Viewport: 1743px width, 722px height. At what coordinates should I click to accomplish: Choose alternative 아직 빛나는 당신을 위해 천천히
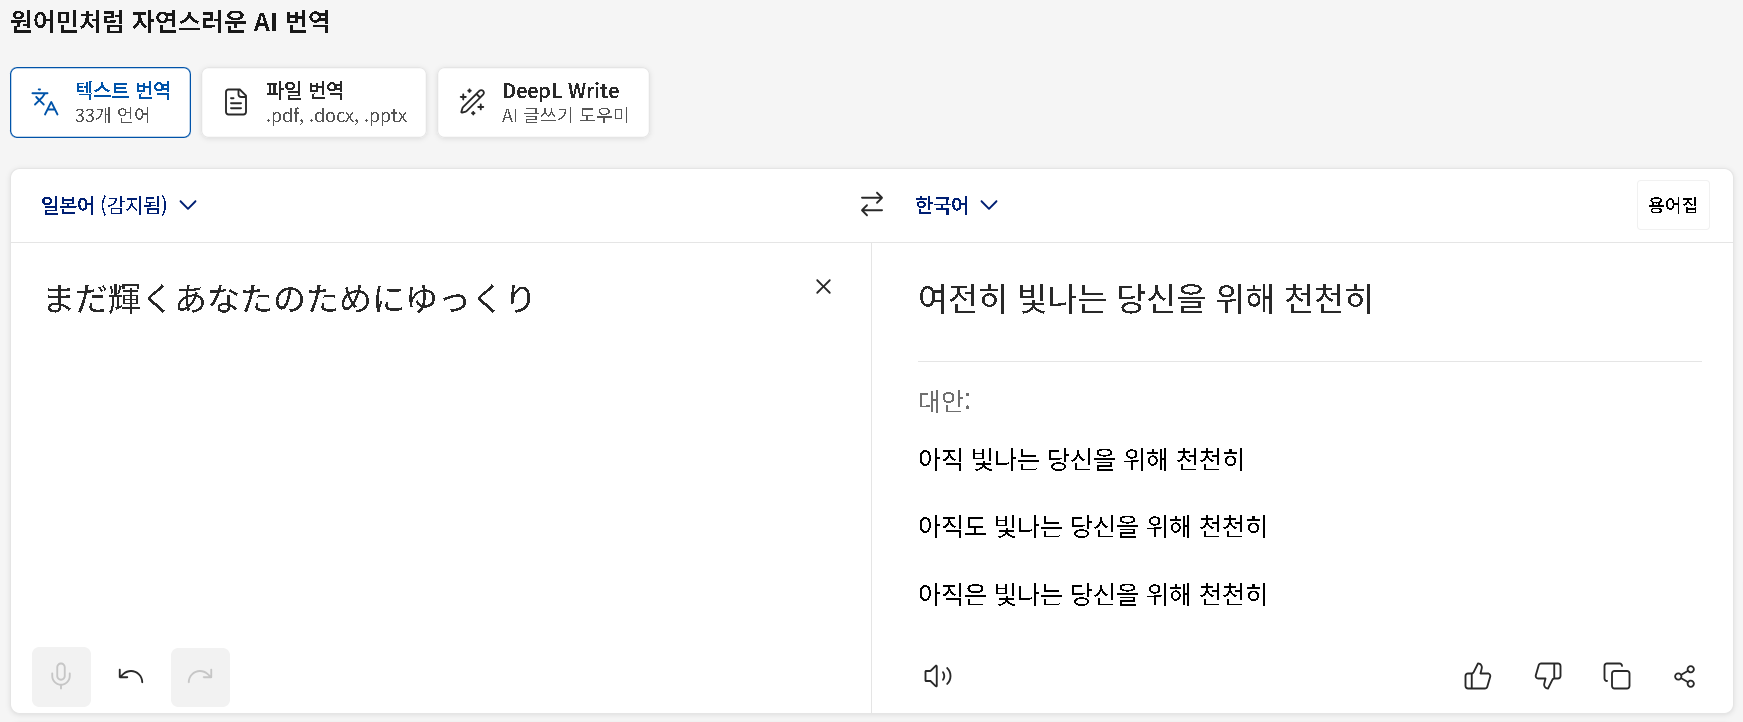tap(1081, 459)
